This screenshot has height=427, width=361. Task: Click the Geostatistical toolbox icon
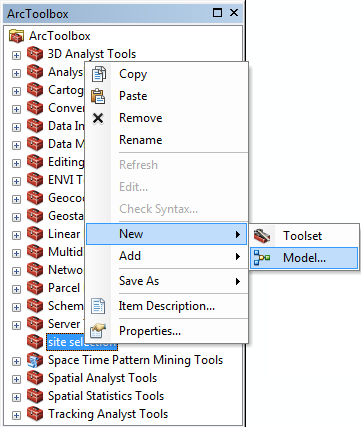(35, 216)
